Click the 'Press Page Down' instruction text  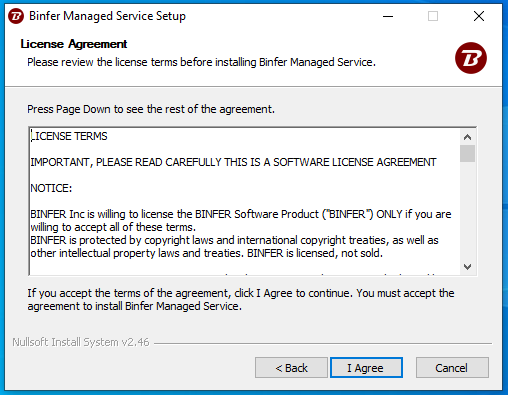151,109
